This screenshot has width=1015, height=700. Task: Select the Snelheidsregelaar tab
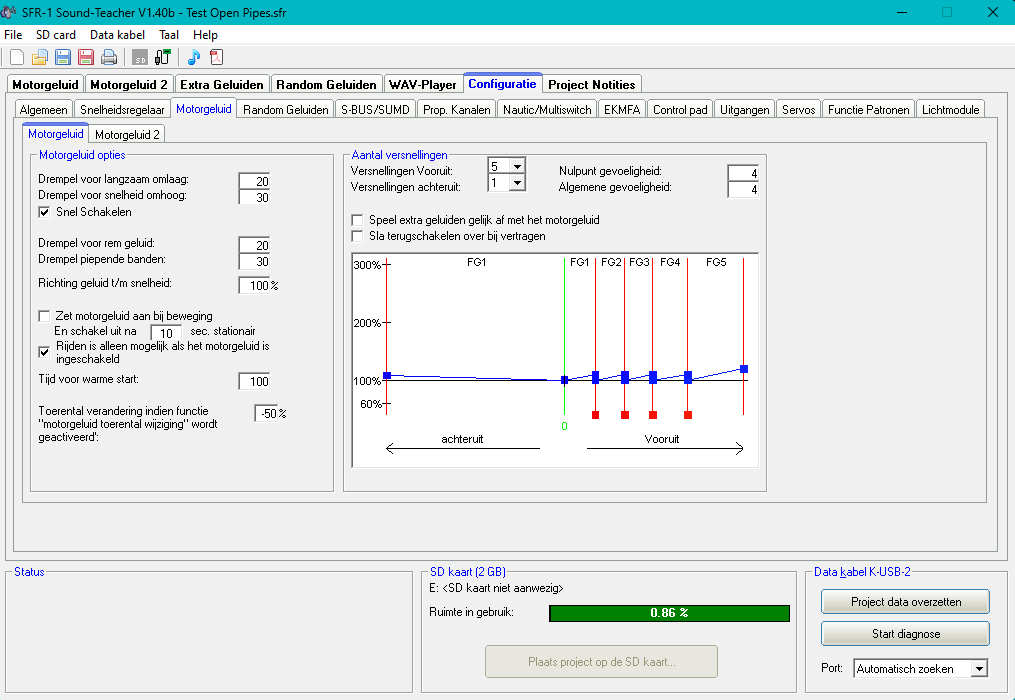[x=122, y=109]
